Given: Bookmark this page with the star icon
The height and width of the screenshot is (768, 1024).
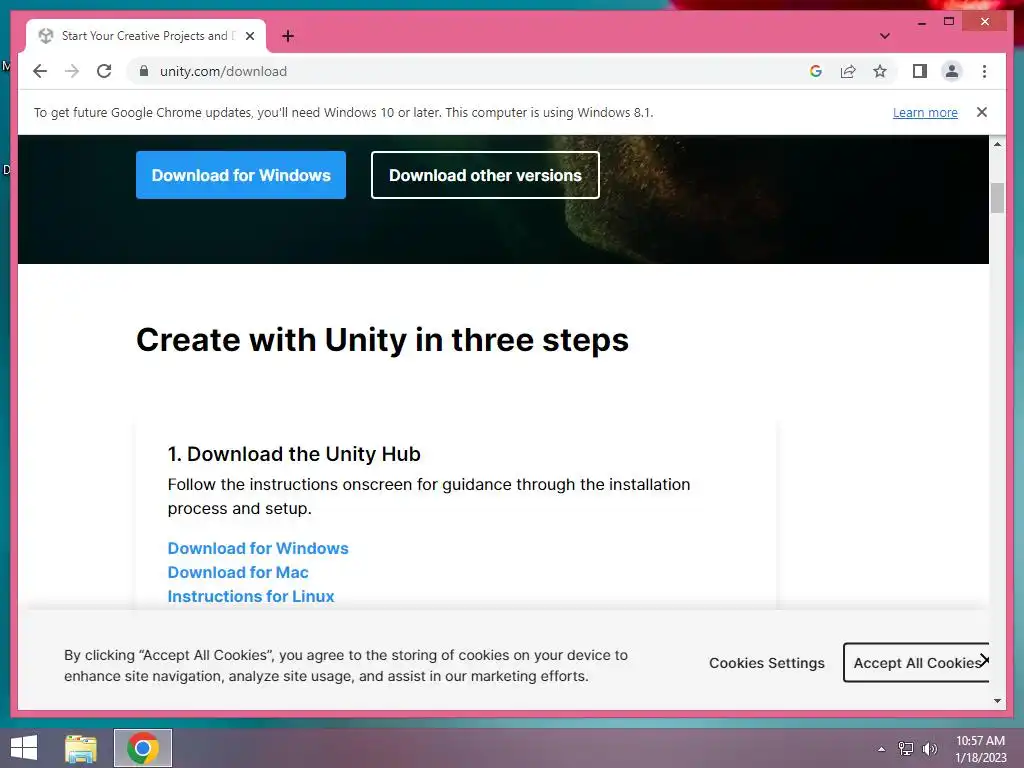Looking at the screenshot, I should (x=880, y=71).
